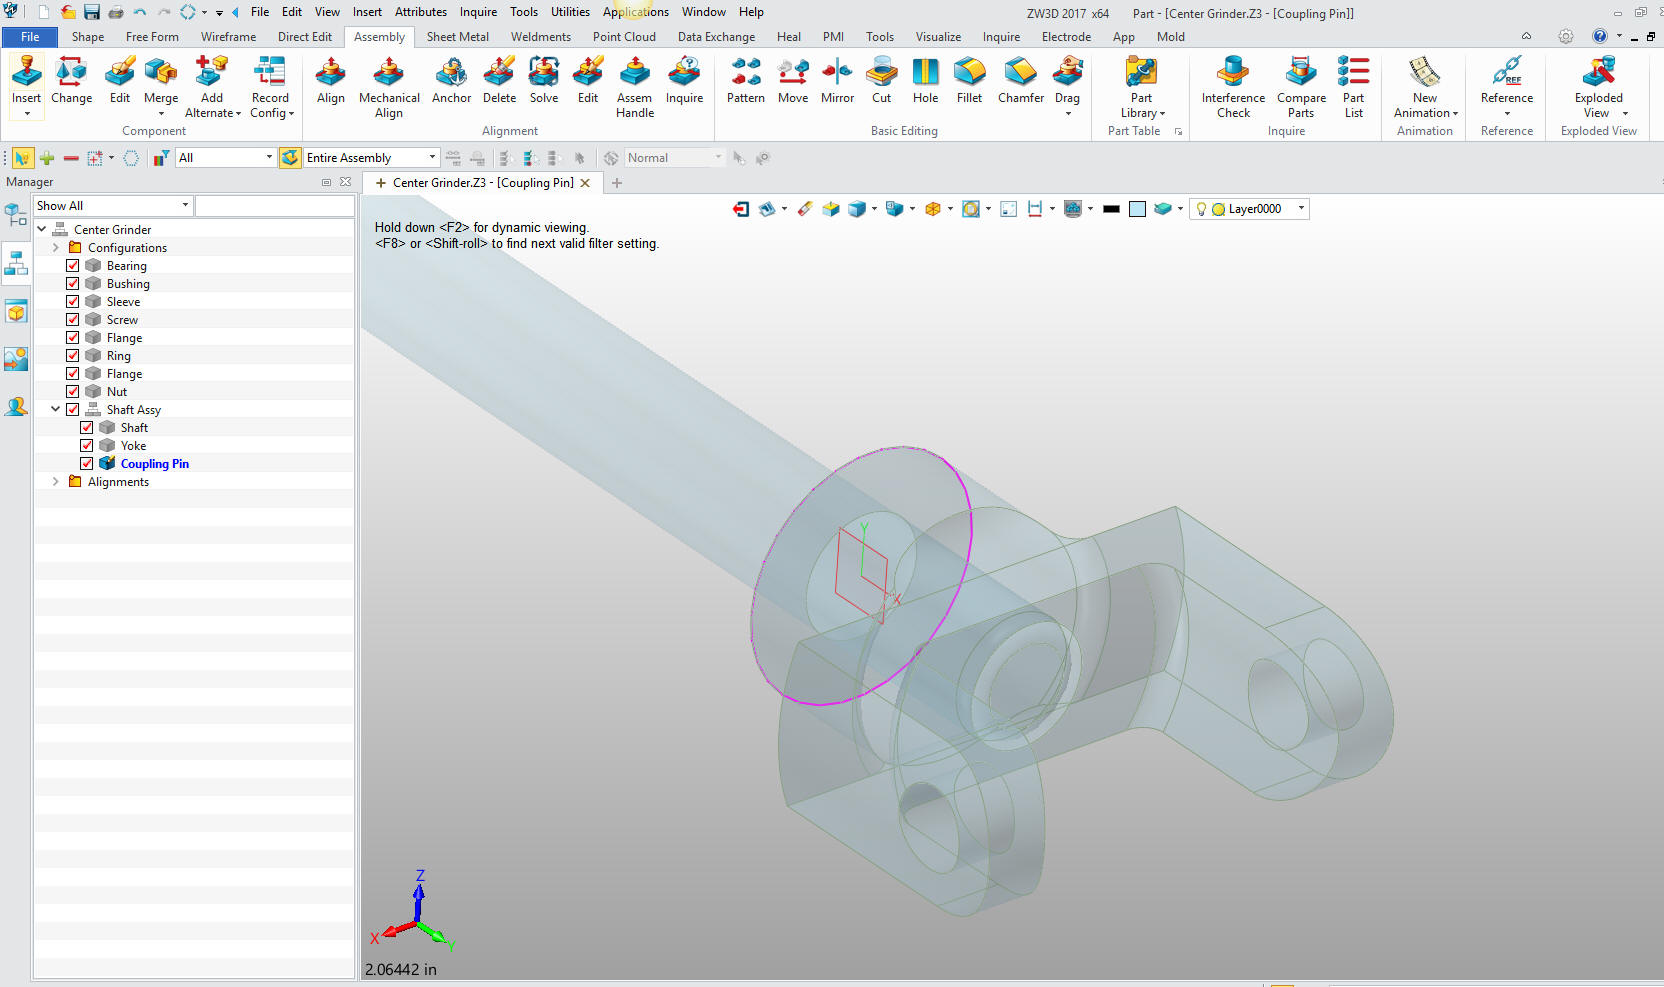Add a new document tab
Image resolution: width=1664 pixels, height=987 pixels.
(x=617, y=183)
